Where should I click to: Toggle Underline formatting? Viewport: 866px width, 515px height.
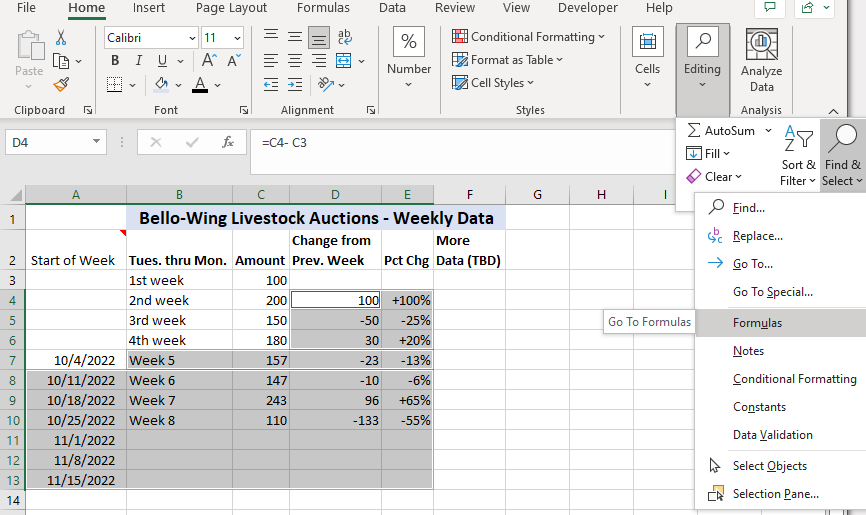tap(162, 61)
